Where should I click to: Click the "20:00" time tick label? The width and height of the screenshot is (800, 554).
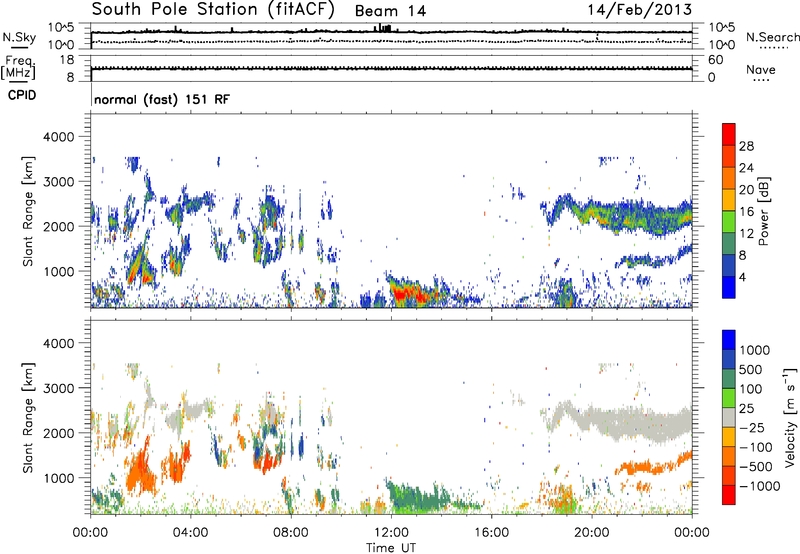click(592, 533)
